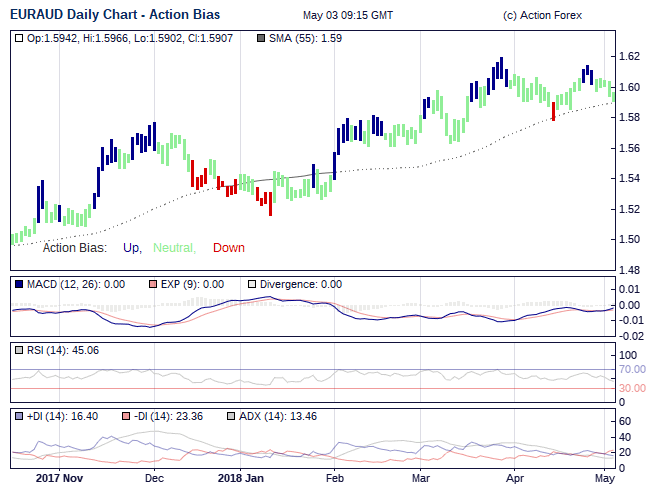Click the RSI 30.00 oversold level label
This screenshot has height=489, width=650.
pos(631,388)
